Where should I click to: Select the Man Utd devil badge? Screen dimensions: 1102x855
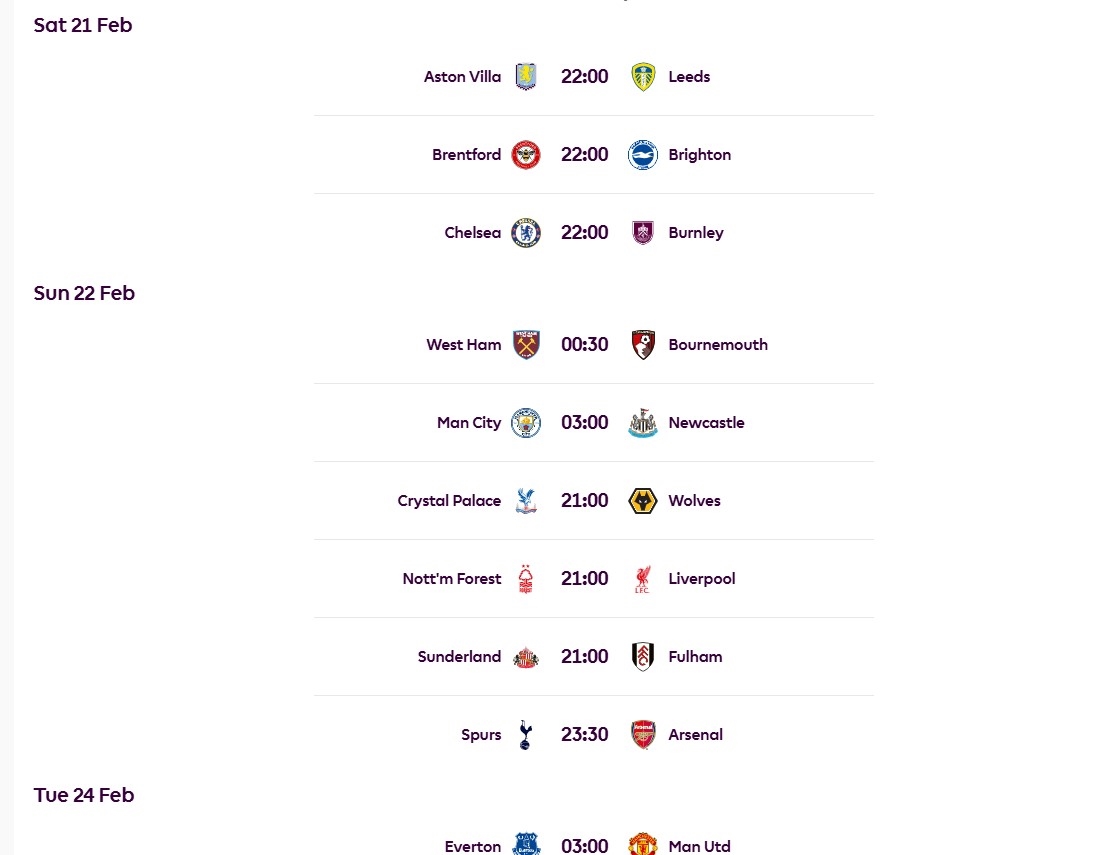pyautogui.click(x=641, y=845)
